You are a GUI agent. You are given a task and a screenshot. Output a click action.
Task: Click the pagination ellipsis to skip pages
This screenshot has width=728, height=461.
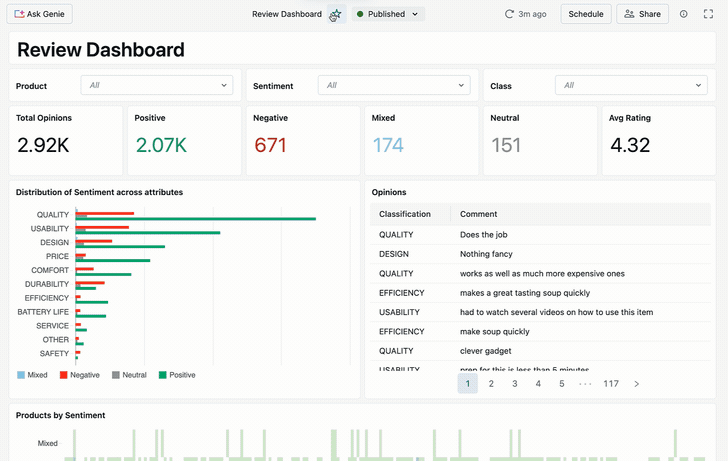[585, 383]
